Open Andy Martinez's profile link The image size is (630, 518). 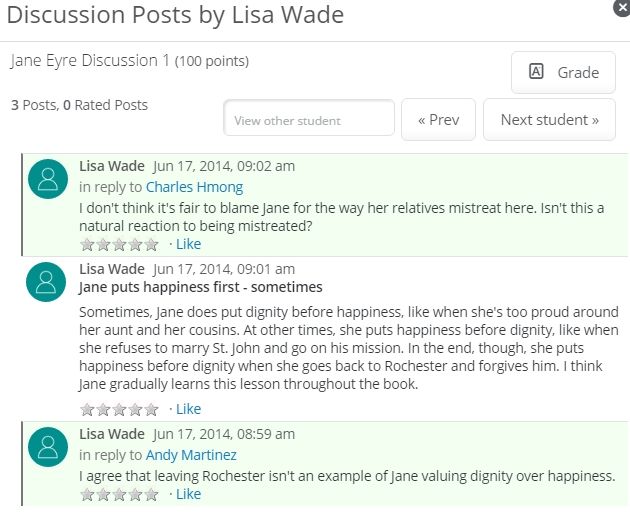pyautogui.click(x=191, y=455)
